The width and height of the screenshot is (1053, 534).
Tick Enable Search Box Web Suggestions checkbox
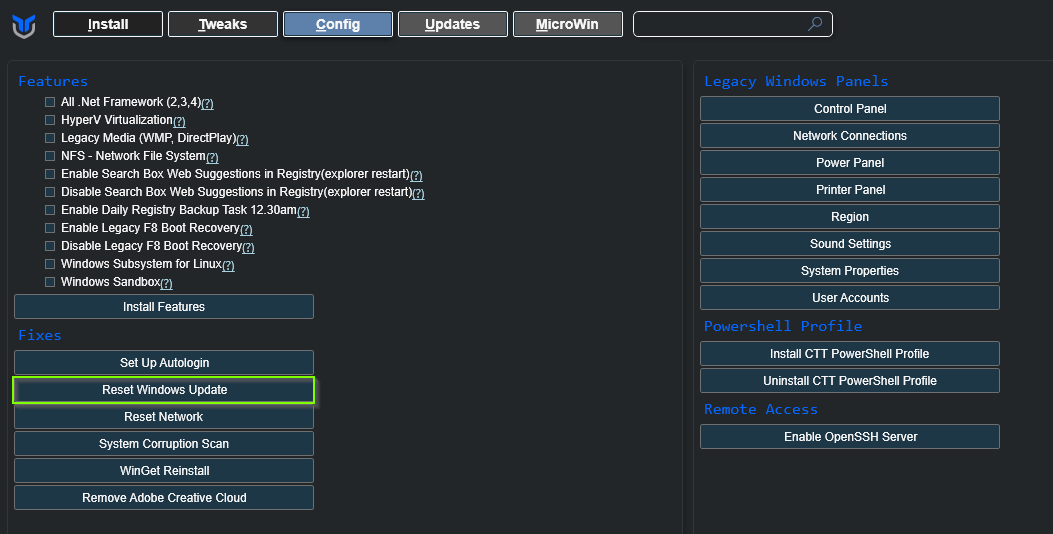click(x=50, y=174)
